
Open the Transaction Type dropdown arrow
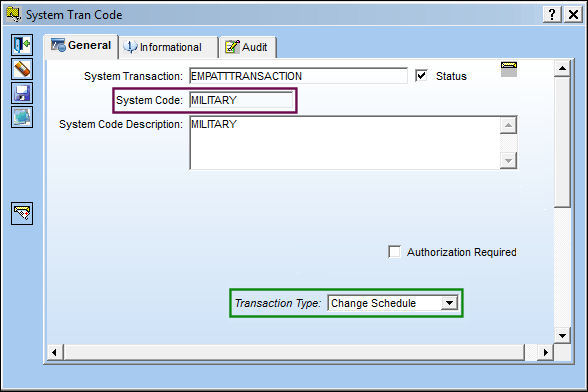click(x=449, y=303)
